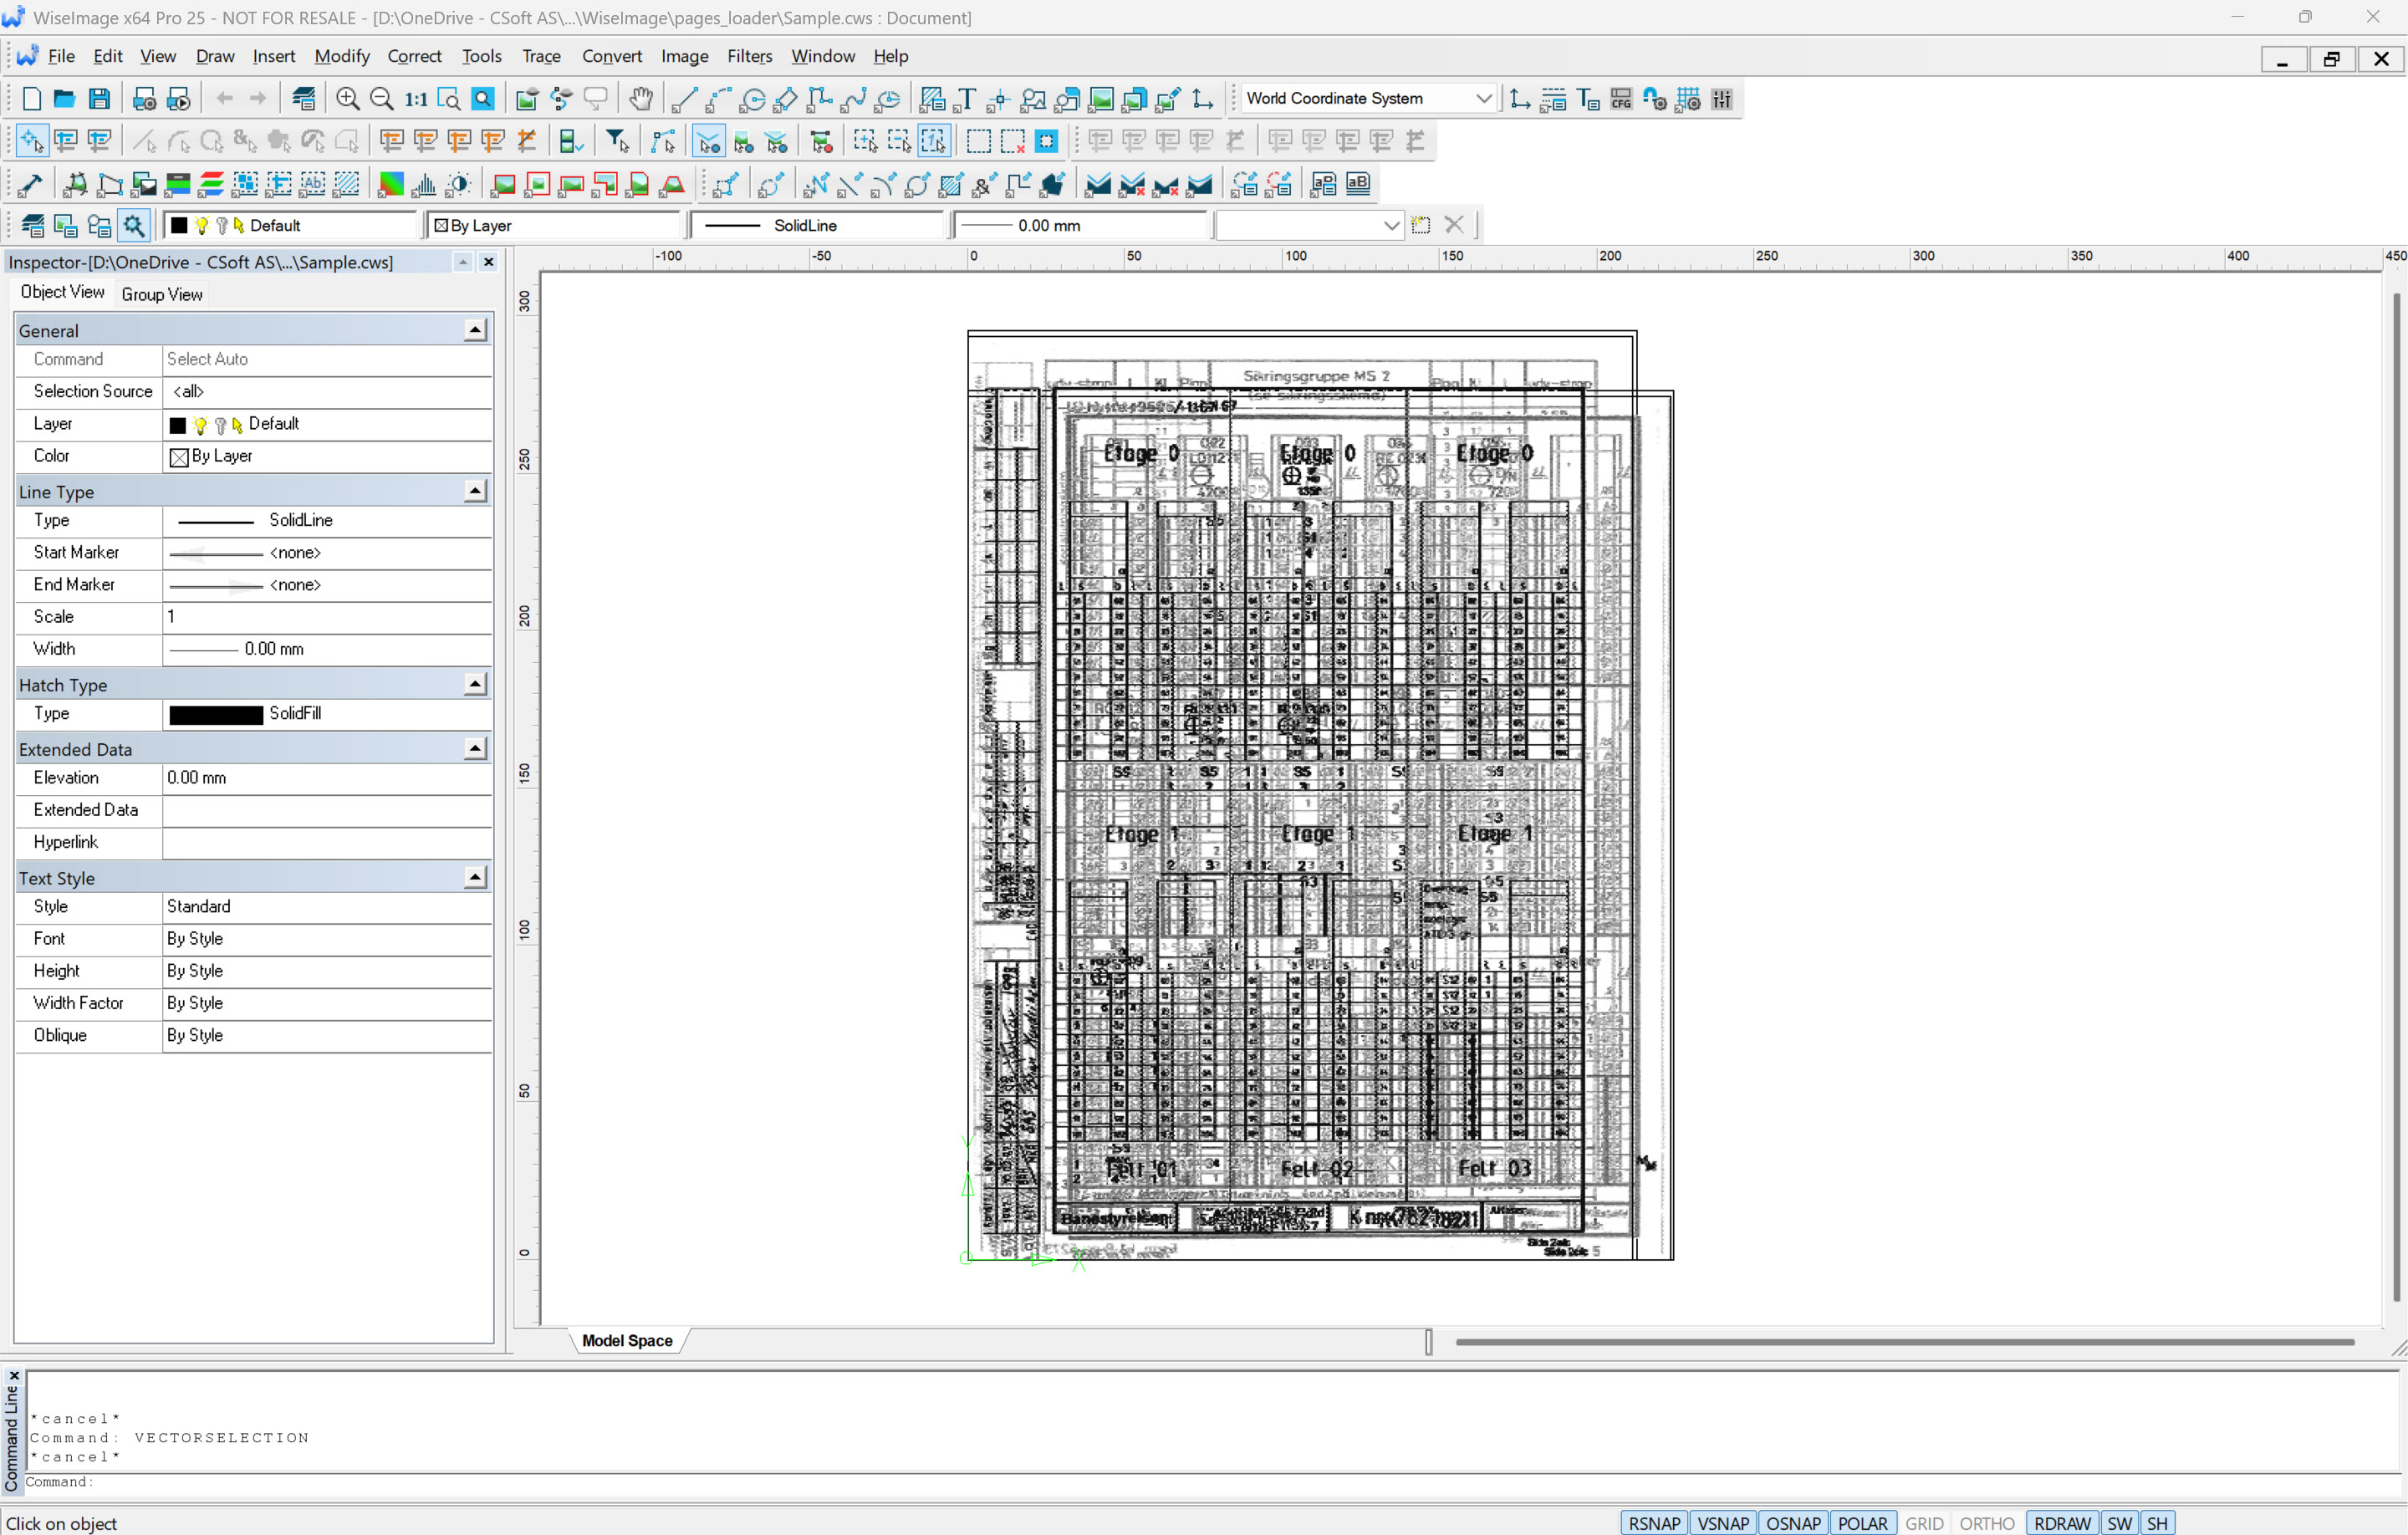Click the selection filter funnel icon

pyautogui.click(x=617, y=141)
